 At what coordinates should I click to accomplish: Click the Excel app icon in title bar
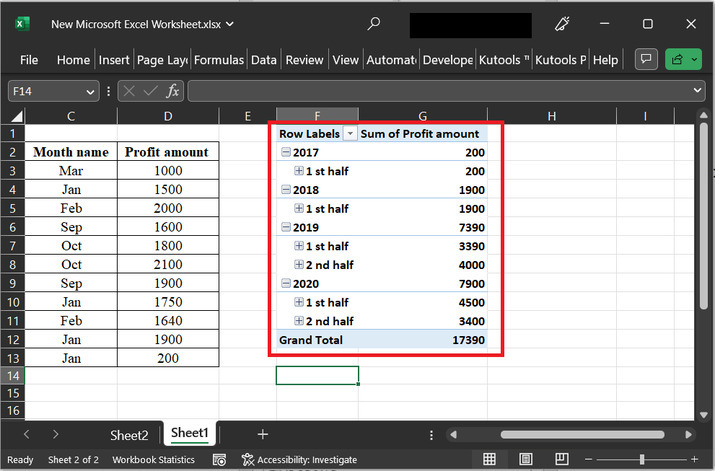pyautogui.click(x=21, y=24)
